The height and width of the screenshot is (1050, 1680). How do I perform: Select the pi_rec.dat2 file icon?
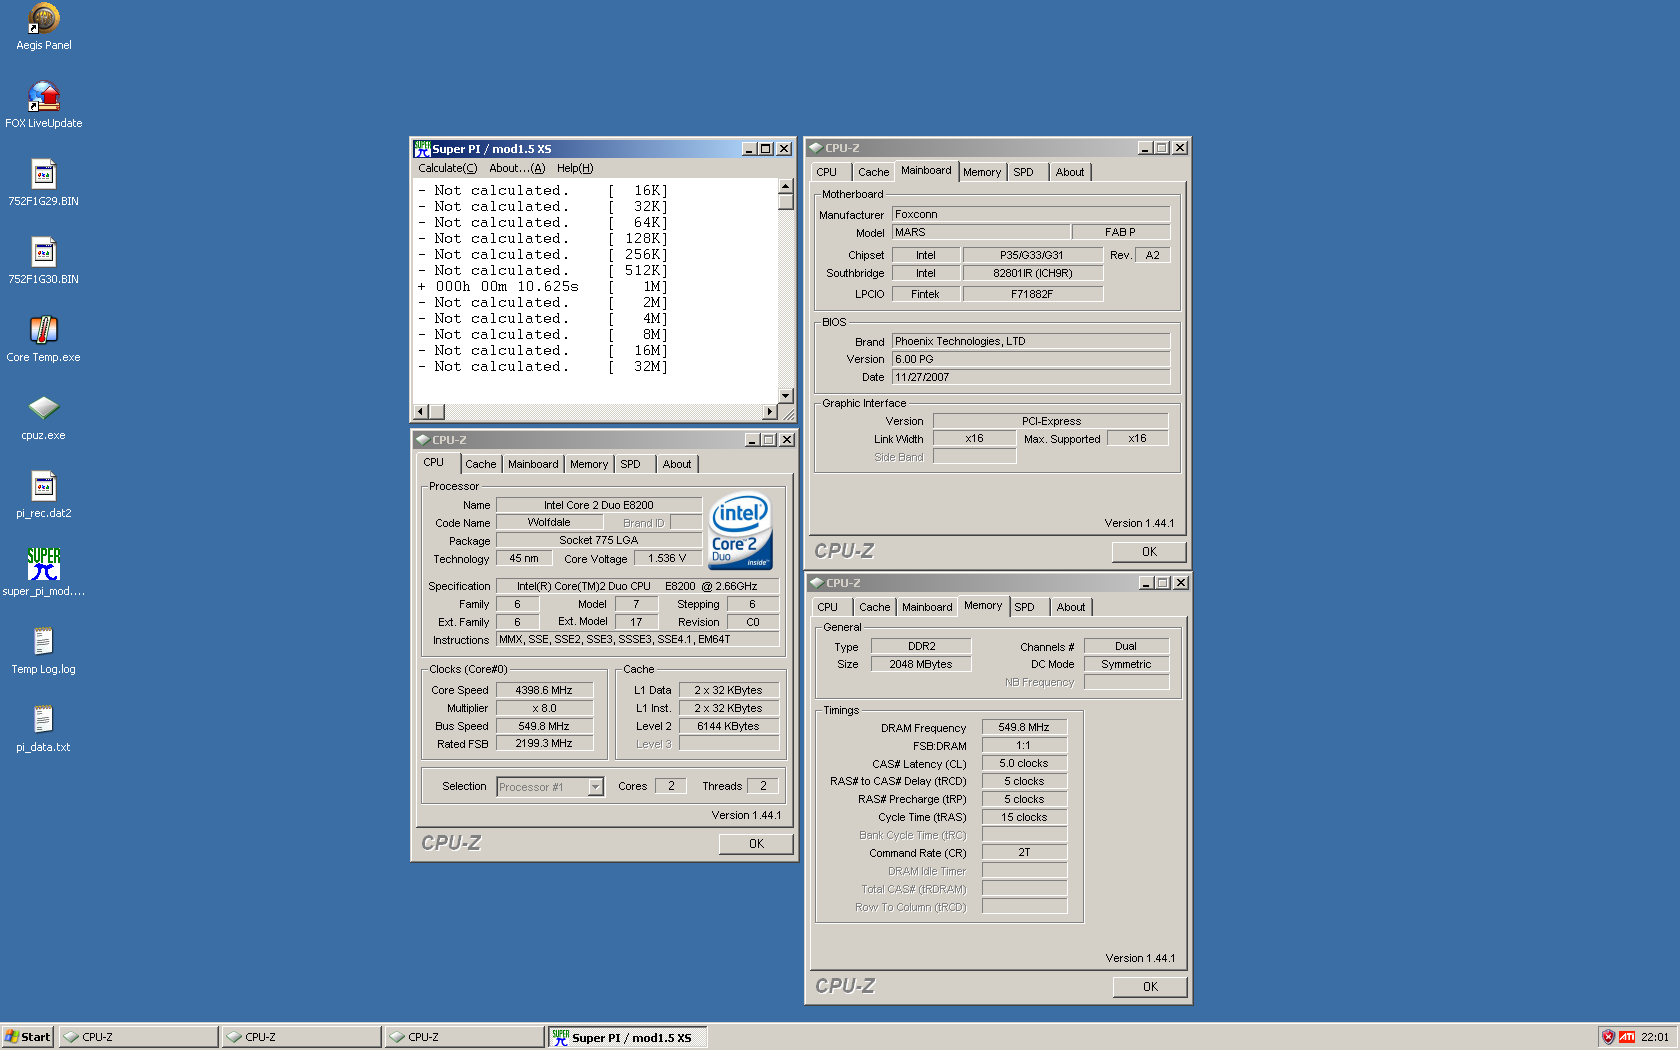43,495
